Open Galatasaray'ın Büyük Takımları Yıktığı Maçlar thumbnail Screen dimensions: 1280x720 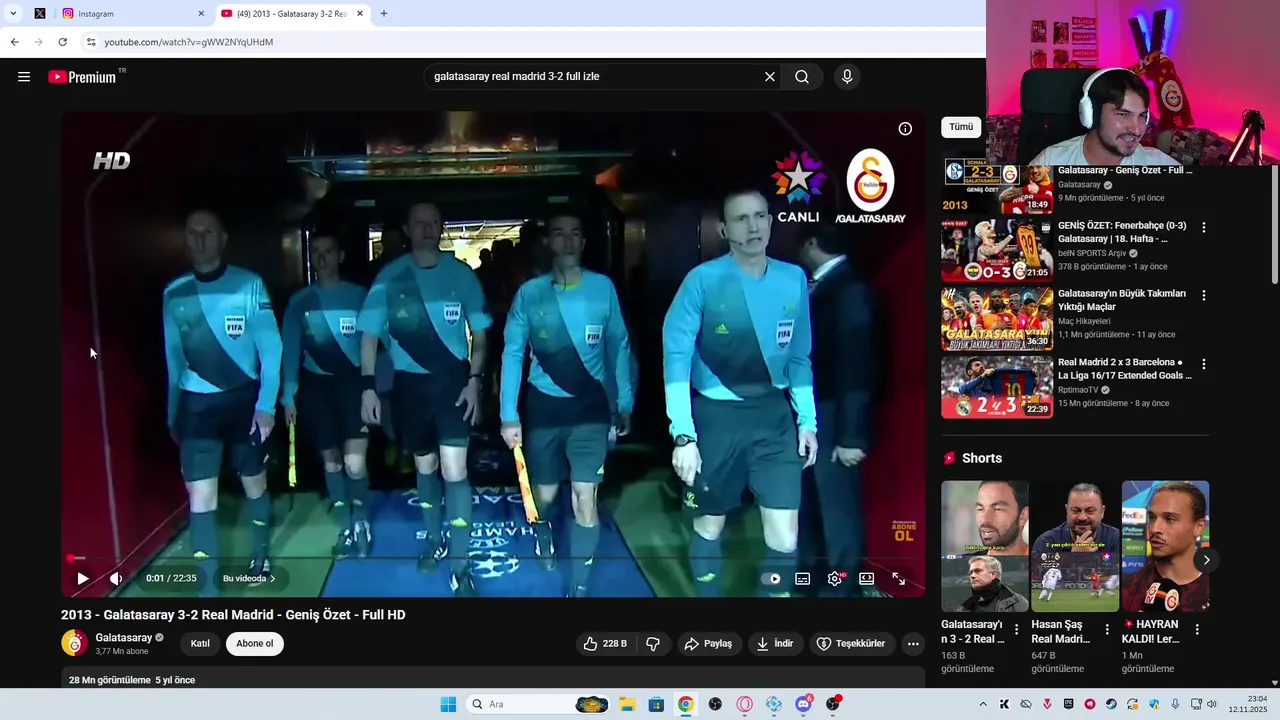(x=997, y=319)
